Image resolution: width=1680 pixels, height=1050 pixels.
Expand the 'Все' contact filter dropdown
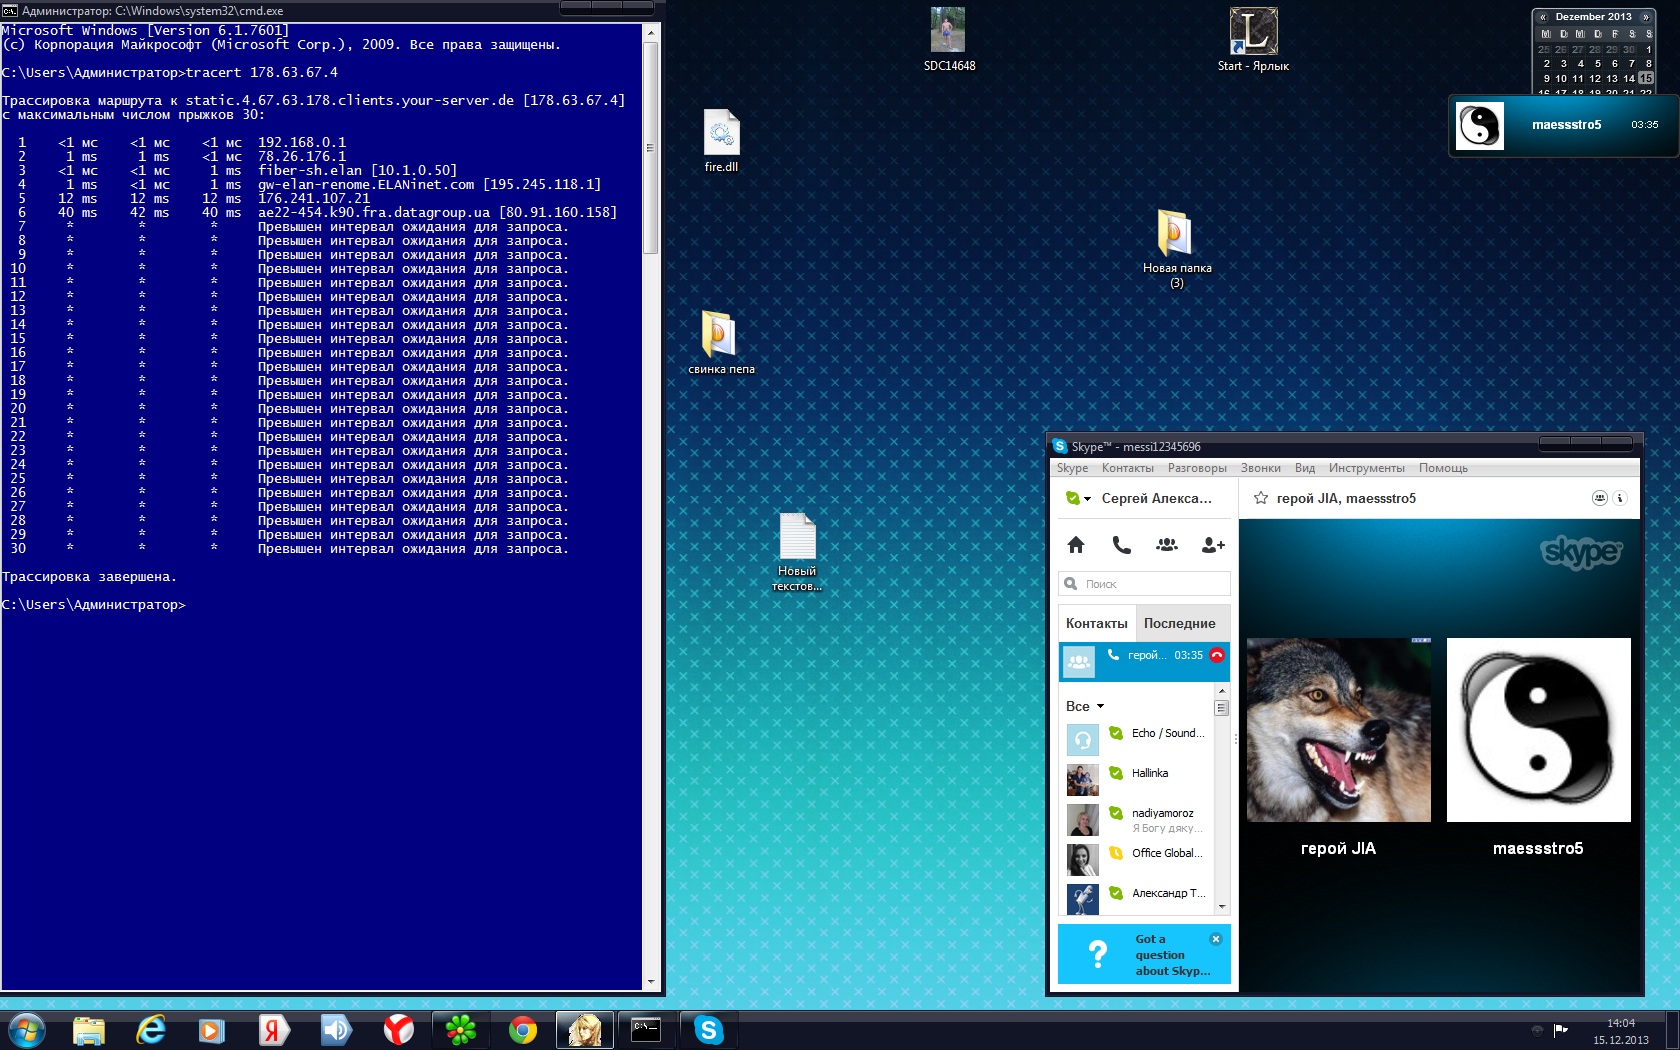tap(1085, 706)
